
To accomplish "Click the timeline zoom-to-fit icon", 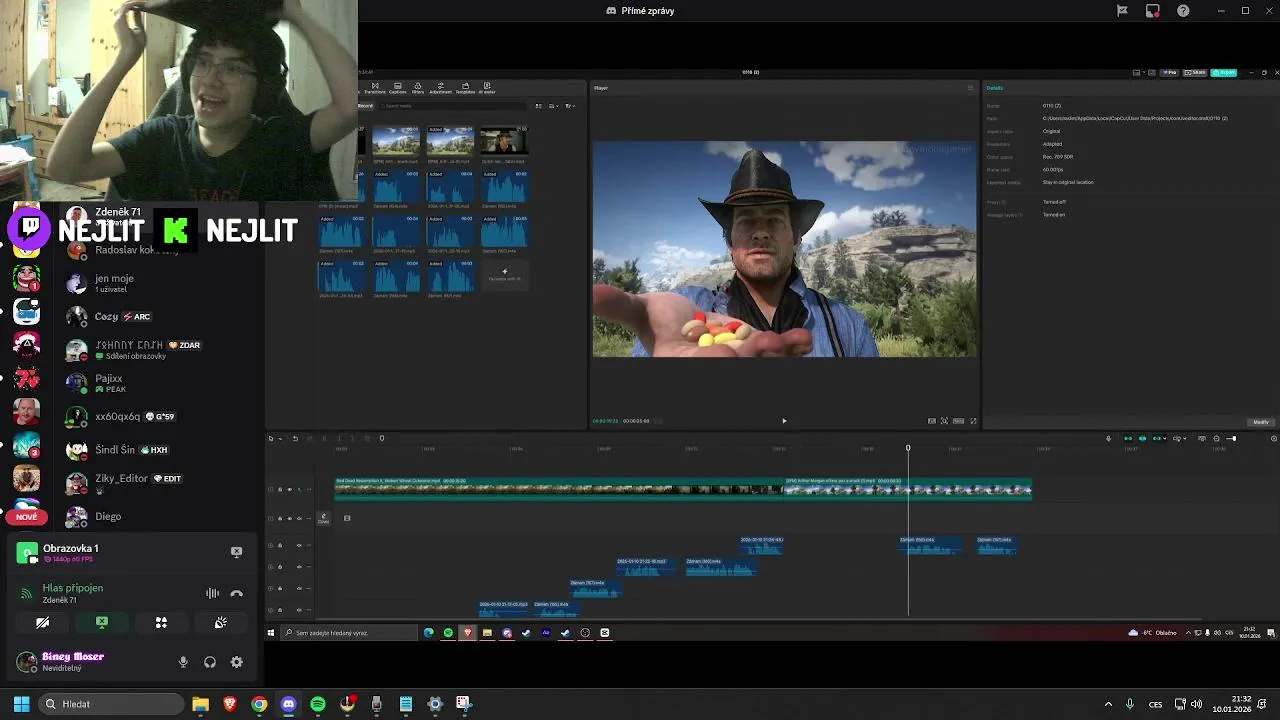I will [1274, 438].
